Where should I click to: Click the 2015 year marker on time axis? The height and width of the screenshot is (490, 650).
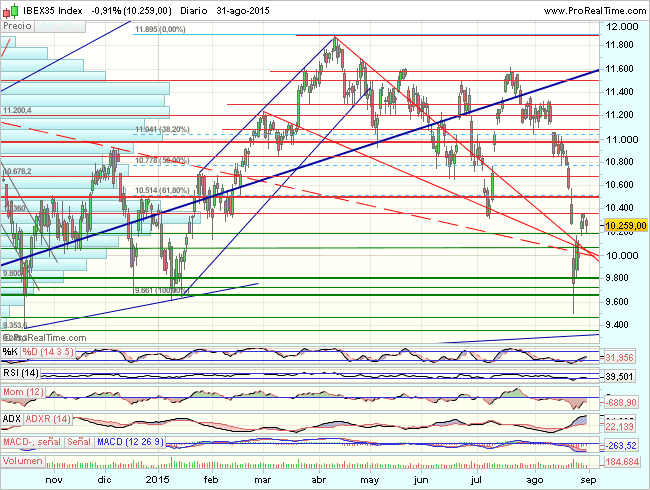[158, 480]
